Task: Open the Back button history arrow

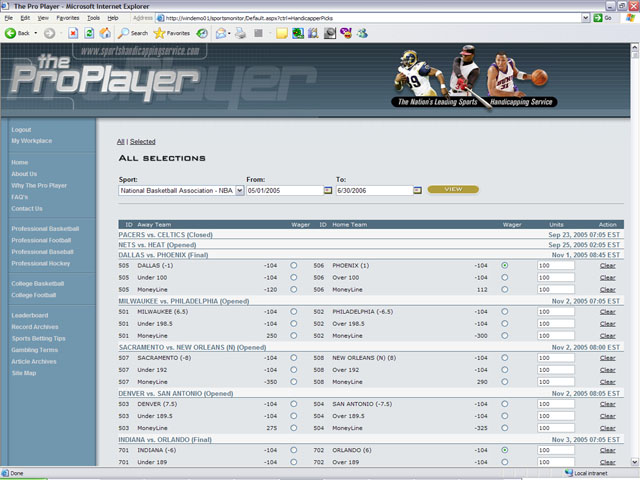Action: tap(36, 33)
